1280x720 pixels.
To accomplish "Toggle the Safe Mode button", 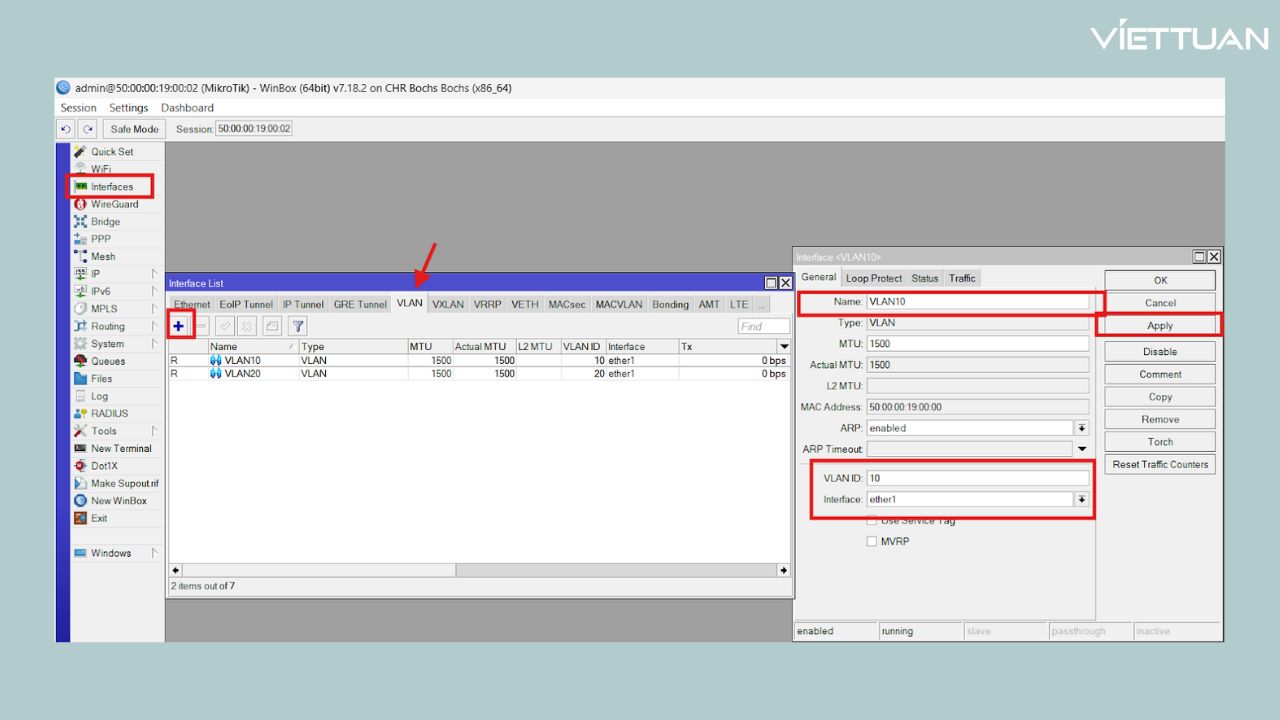I will click(x=134, y=129).
